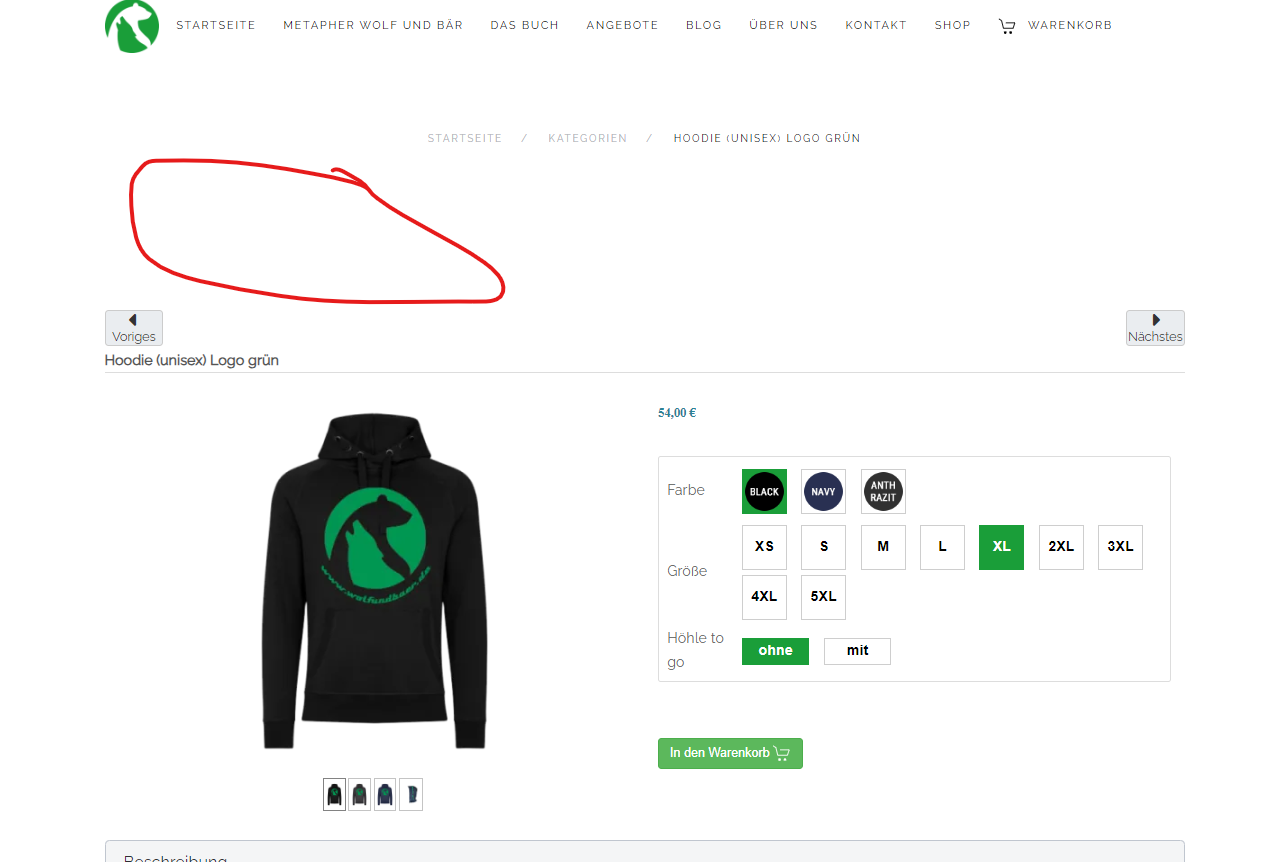The width and height of the screenshot is (1277, 862).
Task: Pick the Anthrazit color swatch
Action: tap(883, 492)
